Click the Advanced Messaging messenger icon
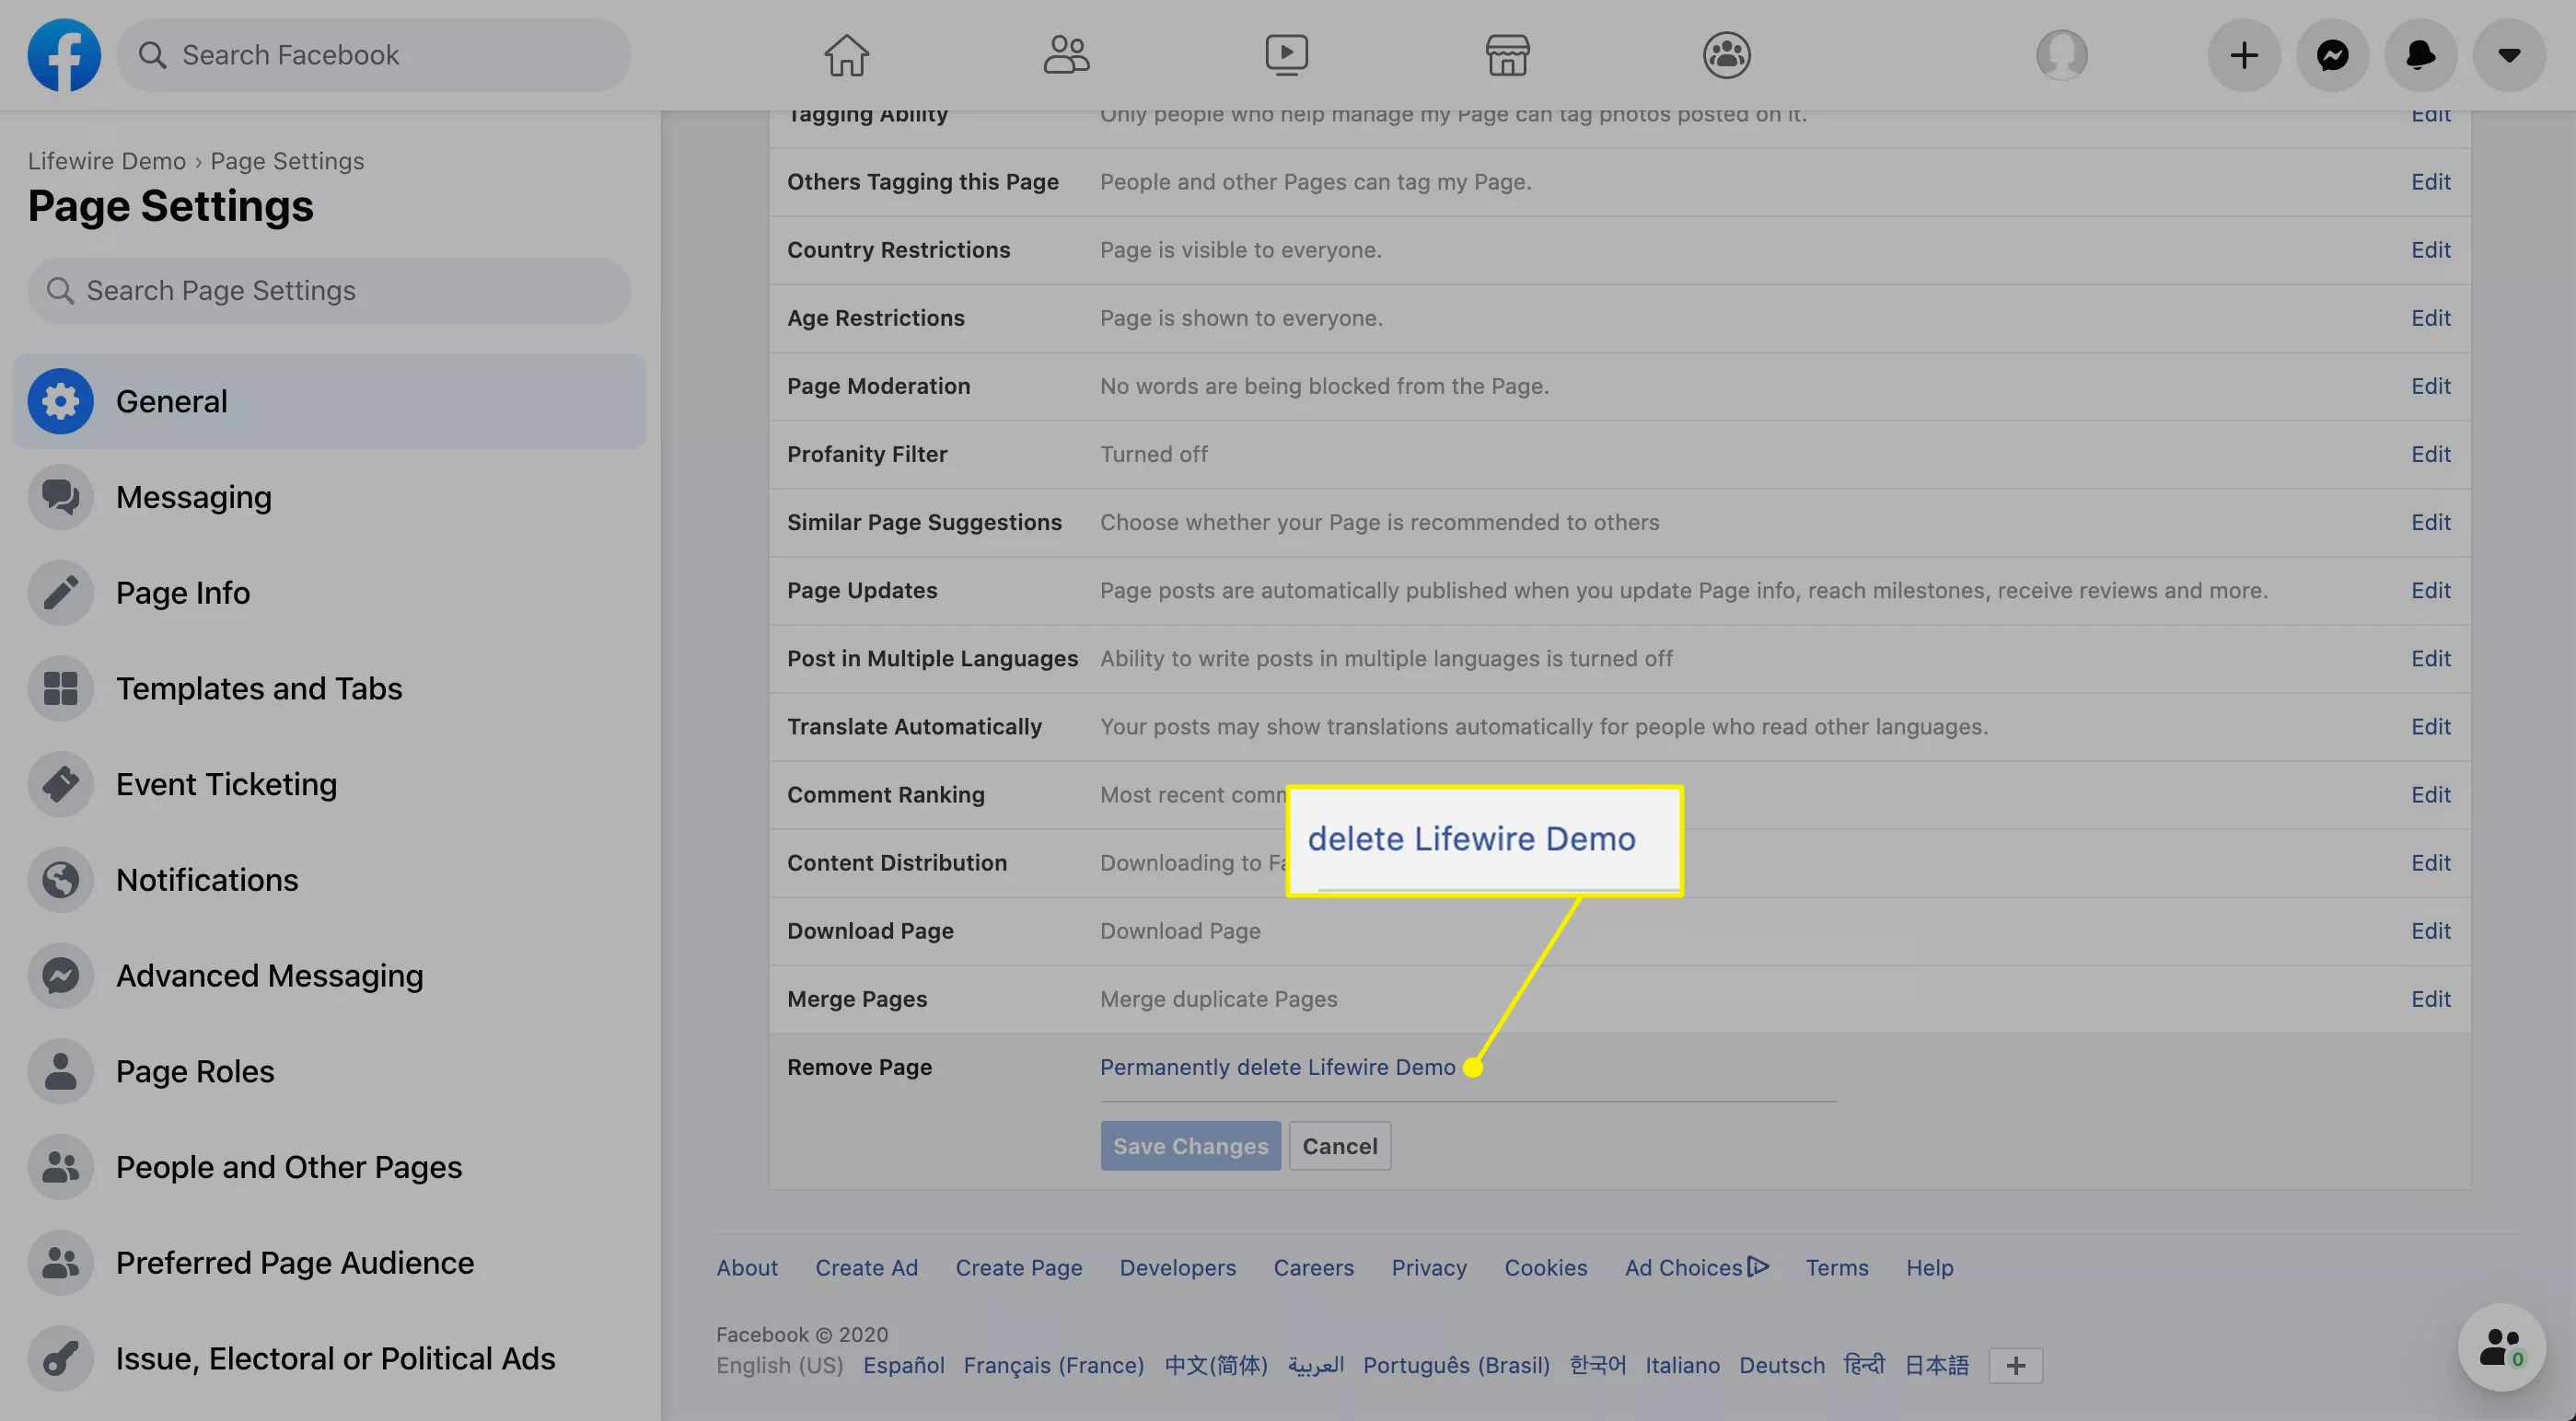 pos(60,975)
